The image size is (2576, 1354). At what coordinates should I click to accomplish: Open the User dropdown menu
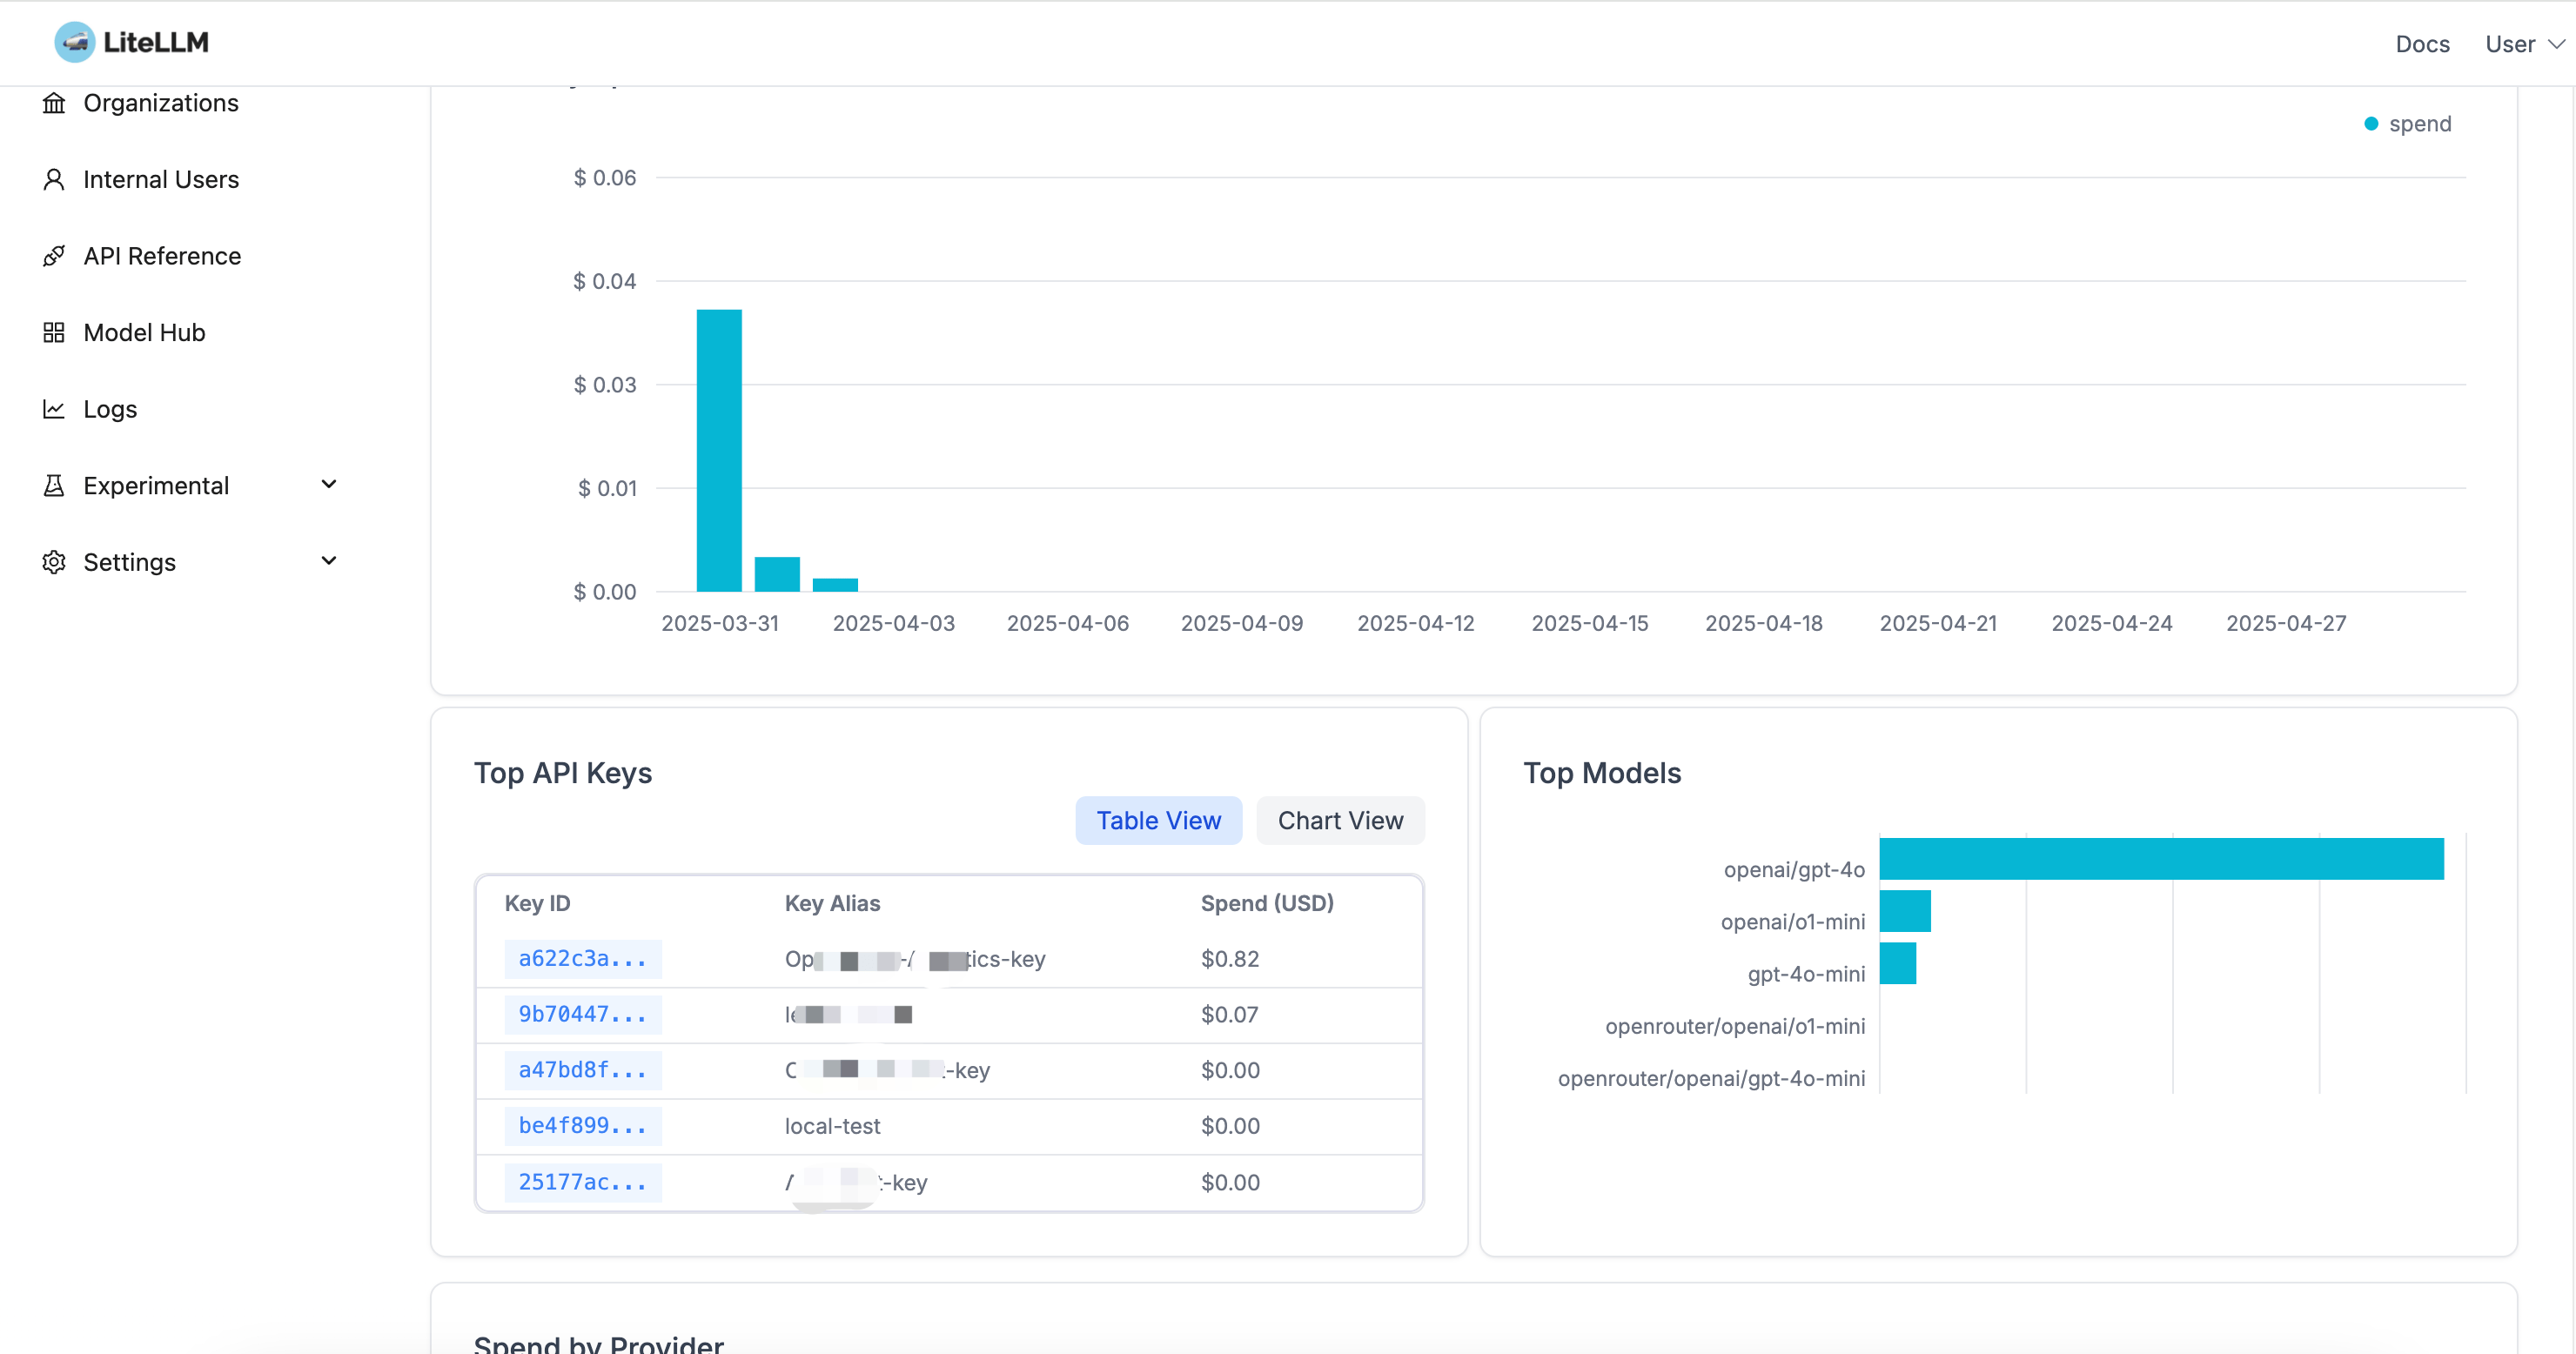point(2524,44)
